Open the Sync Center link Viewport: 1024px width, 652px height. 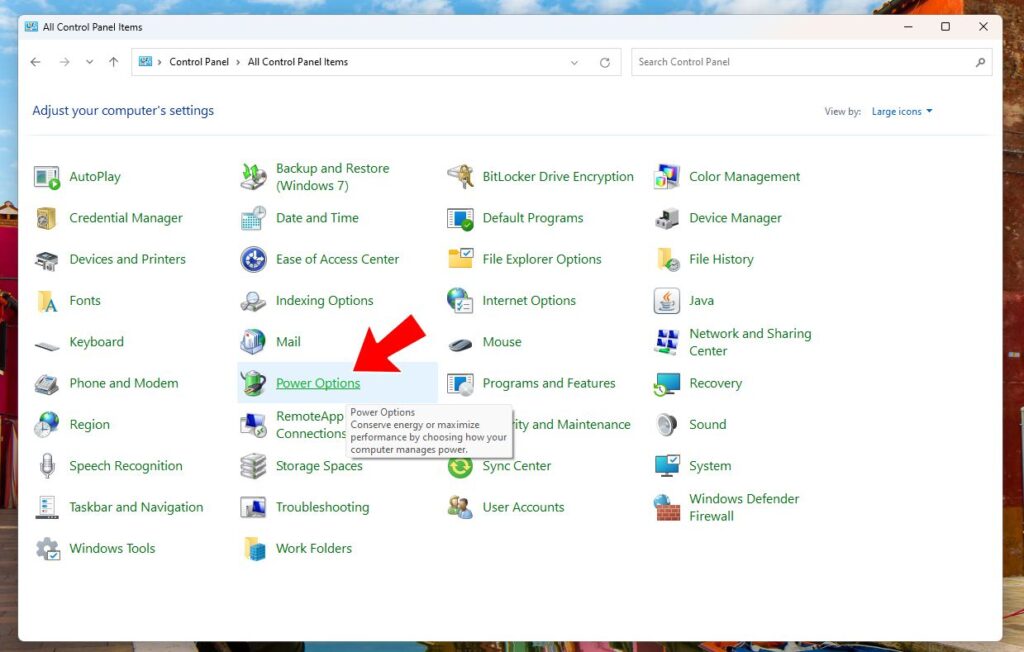point(517,466)
